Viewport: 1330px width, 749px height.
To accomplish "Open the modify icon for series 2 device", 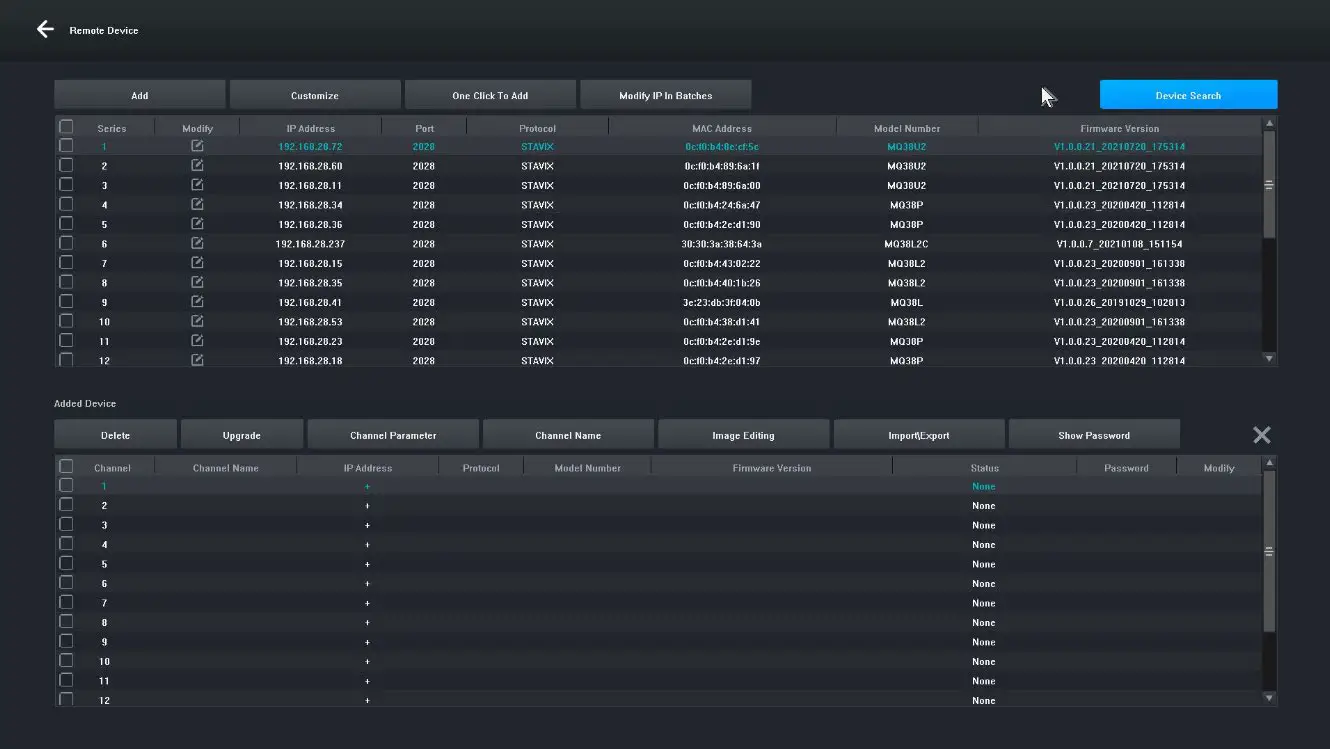I will point(197,165).
